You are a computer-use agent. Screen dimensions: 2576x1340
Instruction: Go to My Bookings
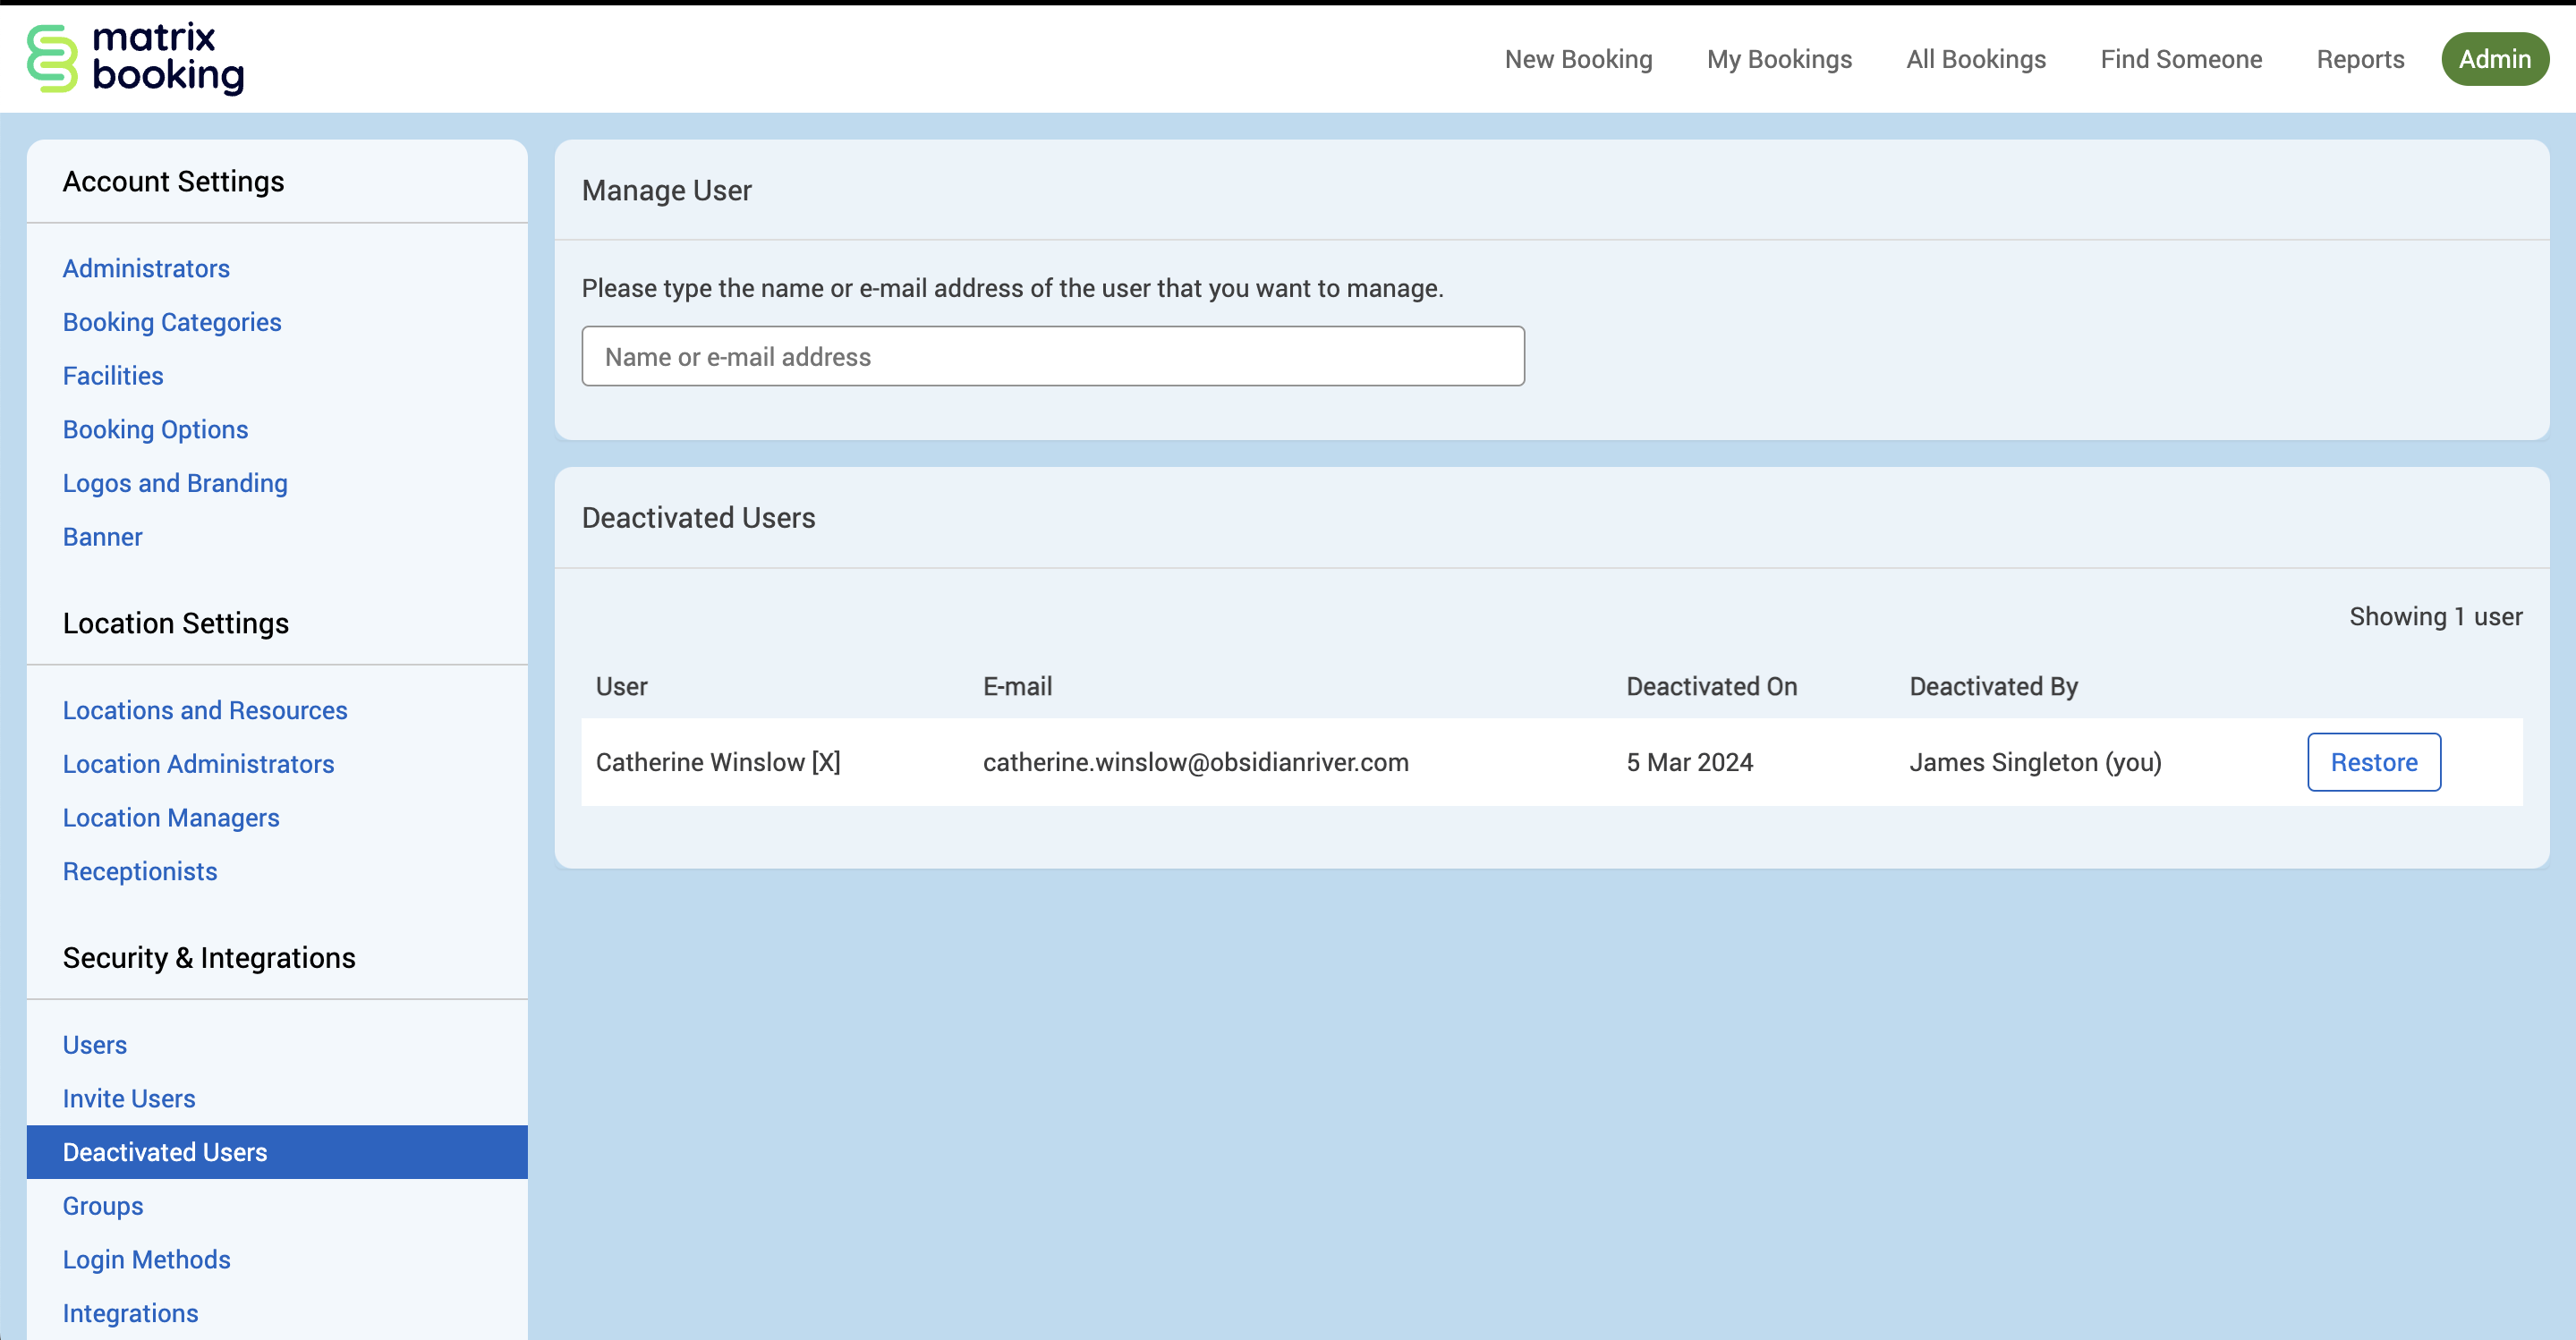(x=1779, y=59)
